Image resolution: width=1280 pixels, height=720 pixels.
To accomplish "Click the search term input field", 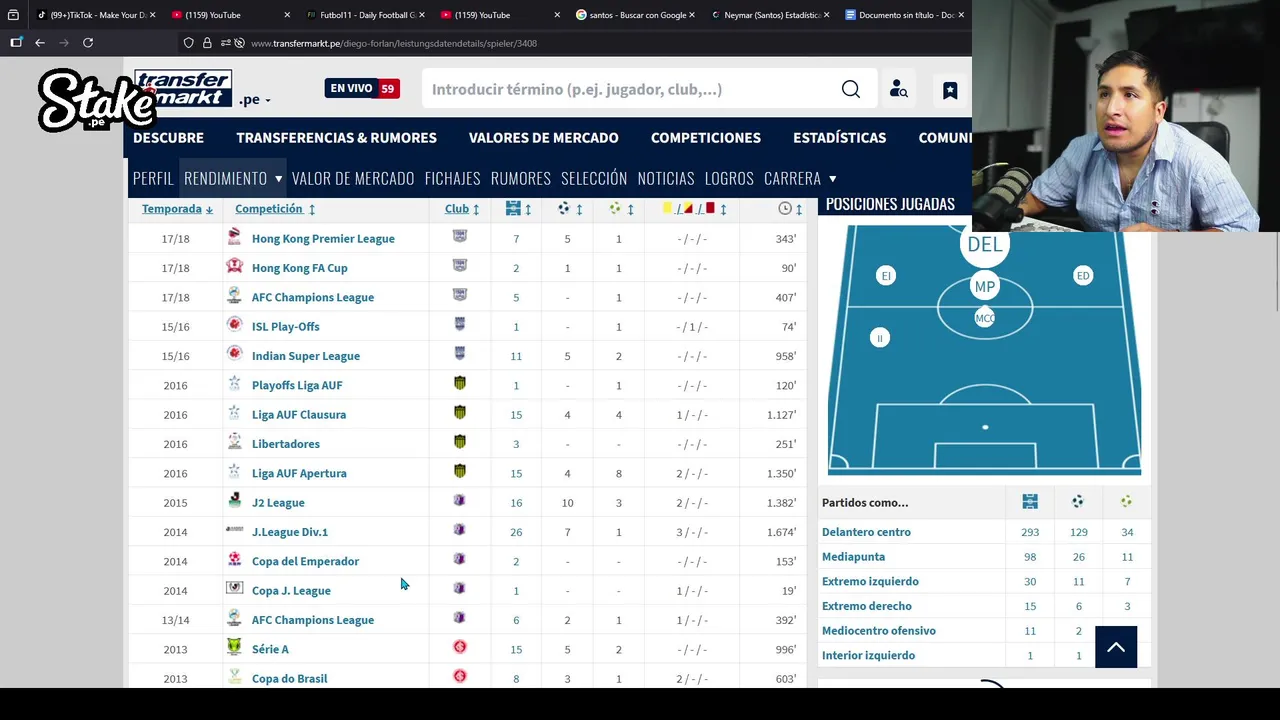I will 630,90.
